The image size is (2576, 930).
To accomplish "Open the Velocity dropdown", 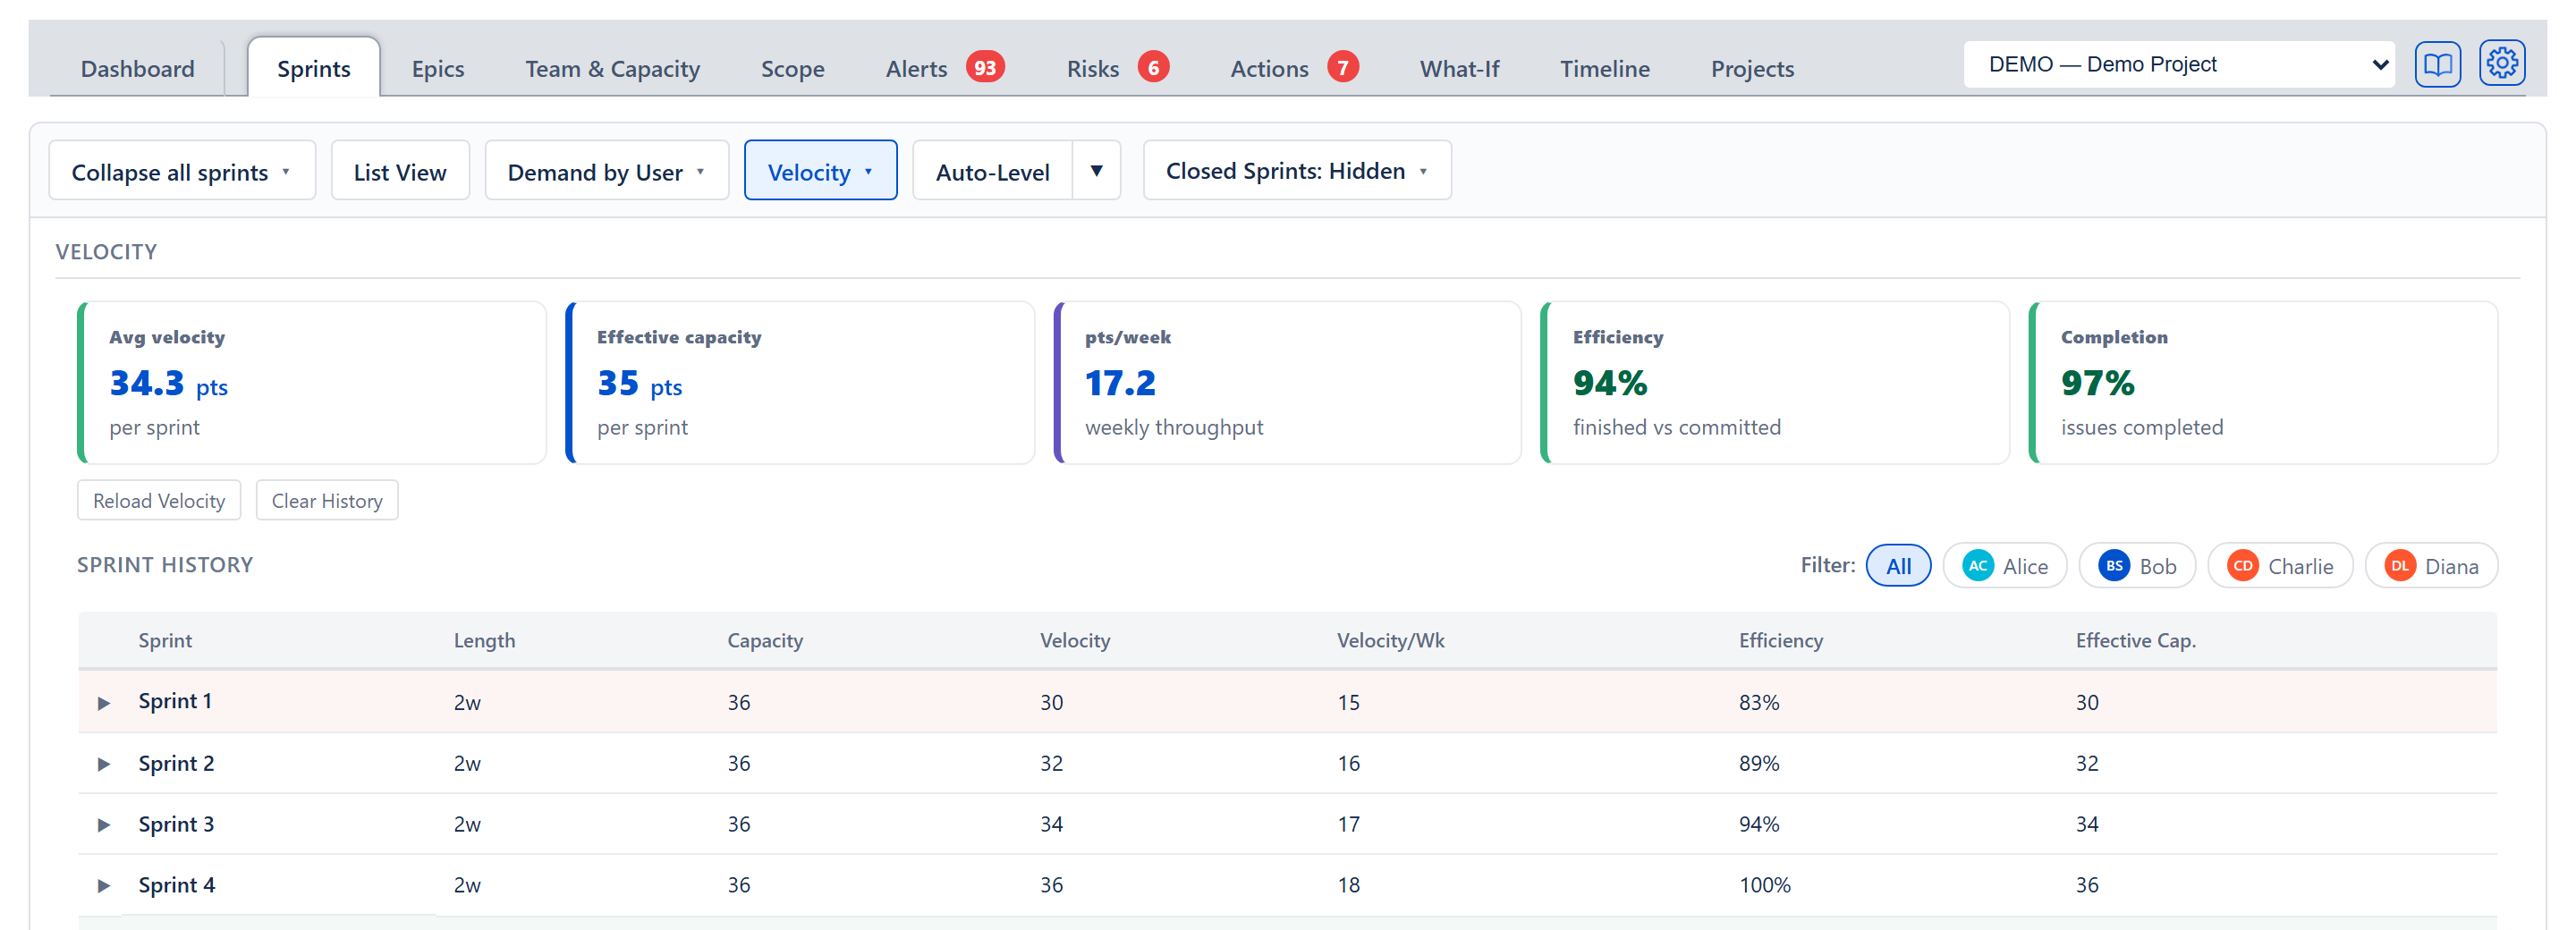I will click(820, 171).
